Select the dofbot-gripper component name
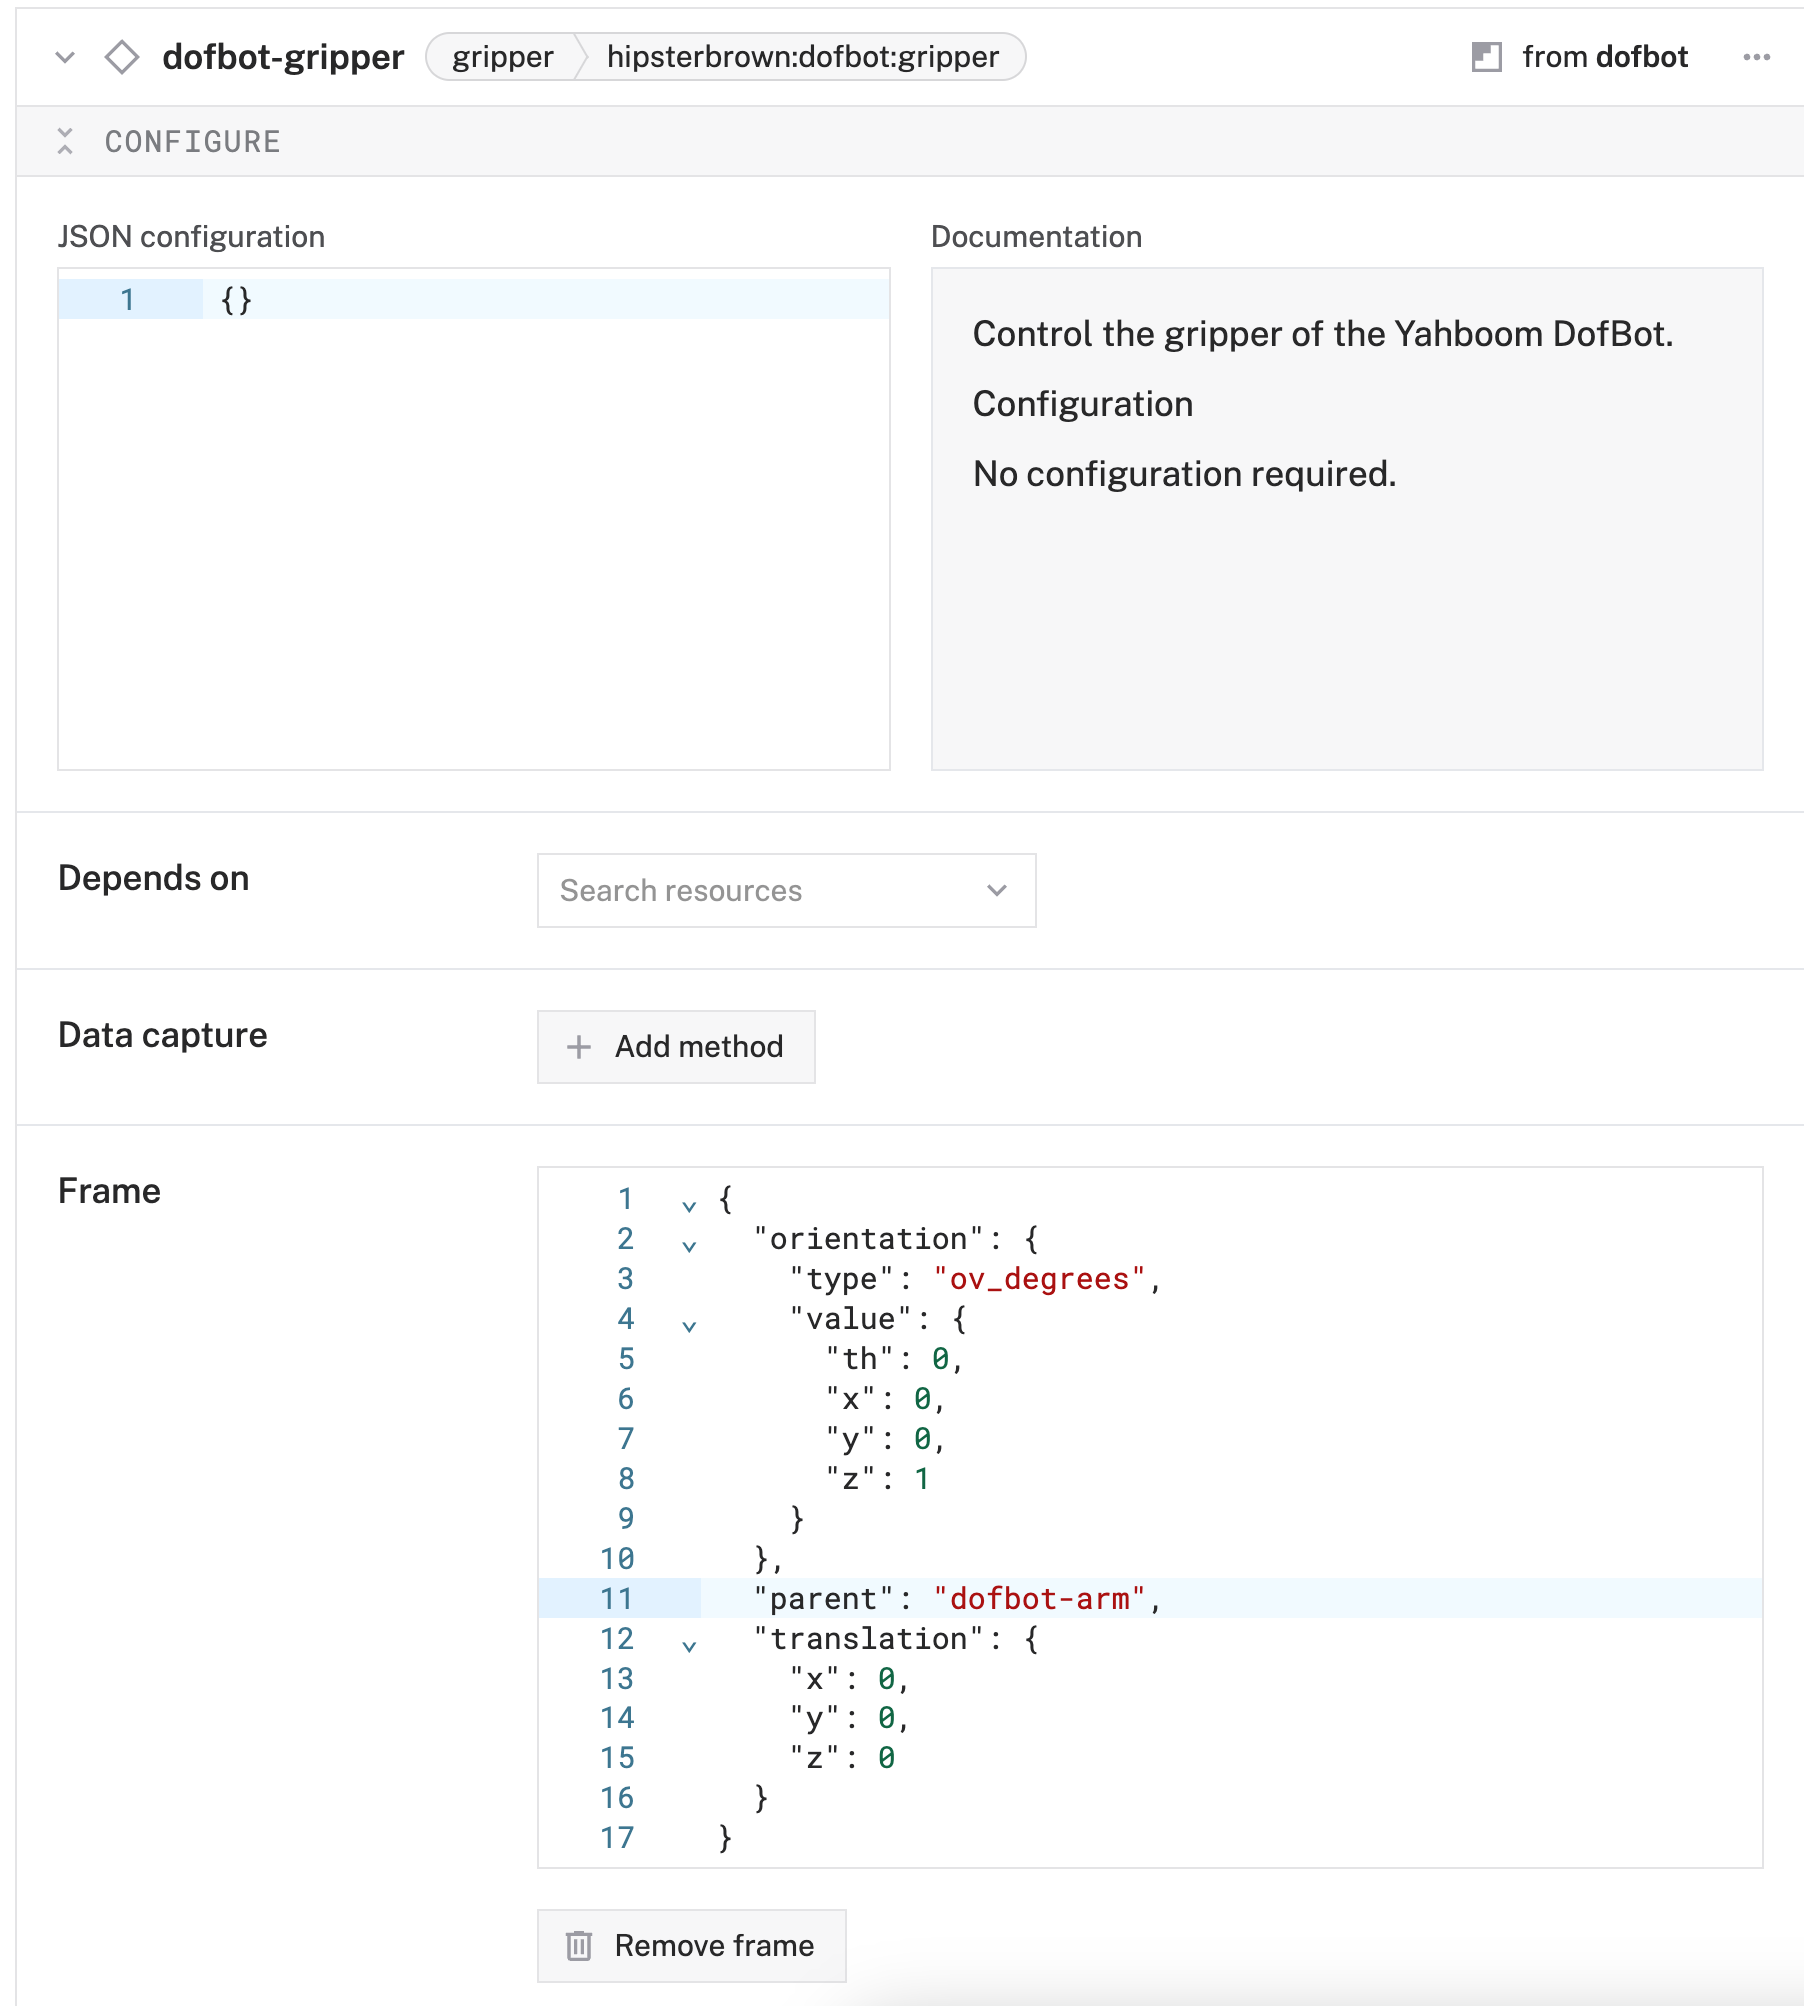1804x2006 pixels. (283, 57)
